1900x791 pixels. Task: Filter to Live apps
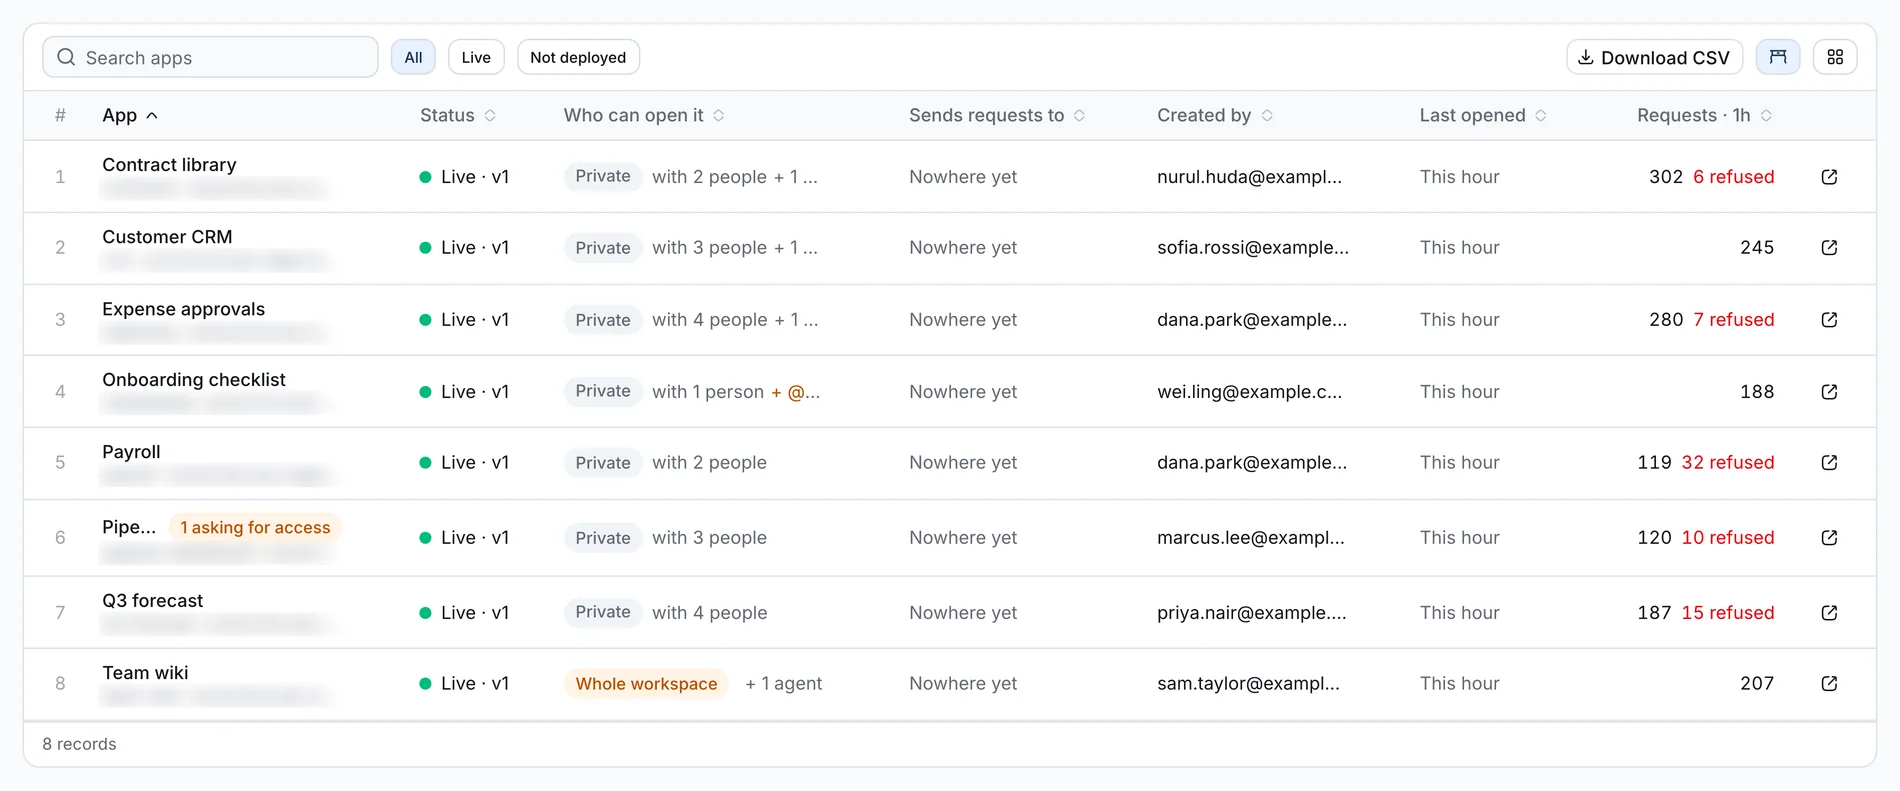coord(476,57)
